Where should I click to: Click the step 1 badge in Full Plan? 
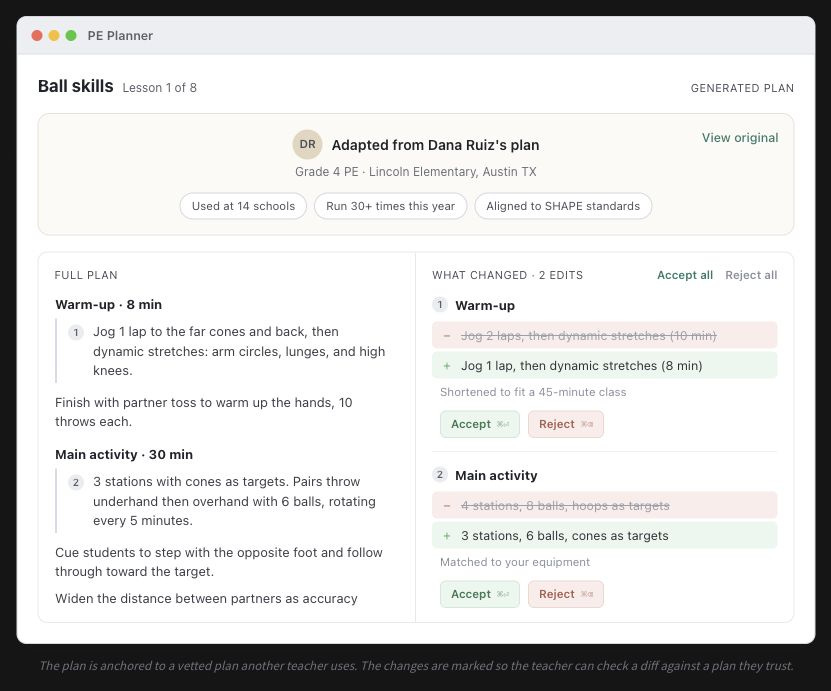tap(76, 332)
